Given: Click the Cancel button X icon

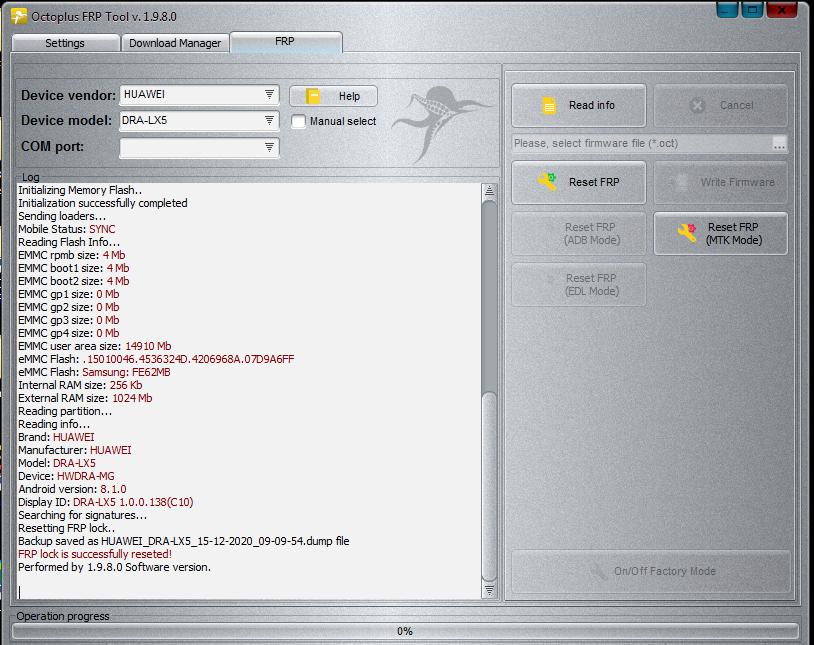Looking at the screenshot, I should pos(697,105).
